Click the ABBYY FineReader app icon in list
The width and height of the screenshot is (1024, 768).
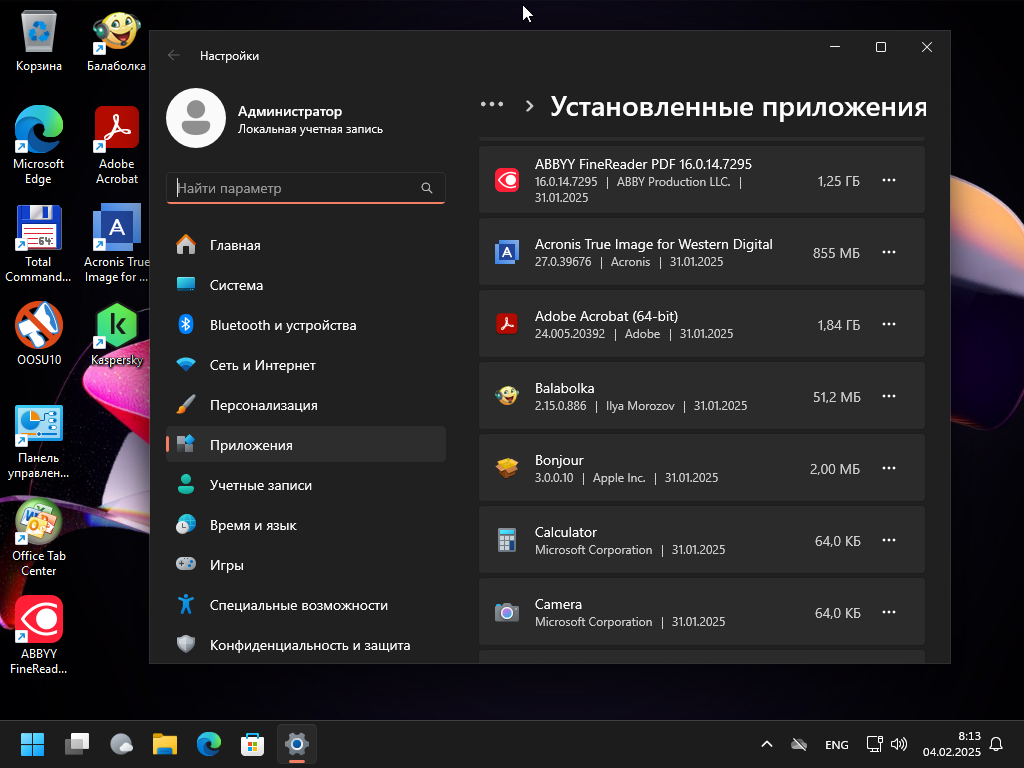(x=507, y=180)
